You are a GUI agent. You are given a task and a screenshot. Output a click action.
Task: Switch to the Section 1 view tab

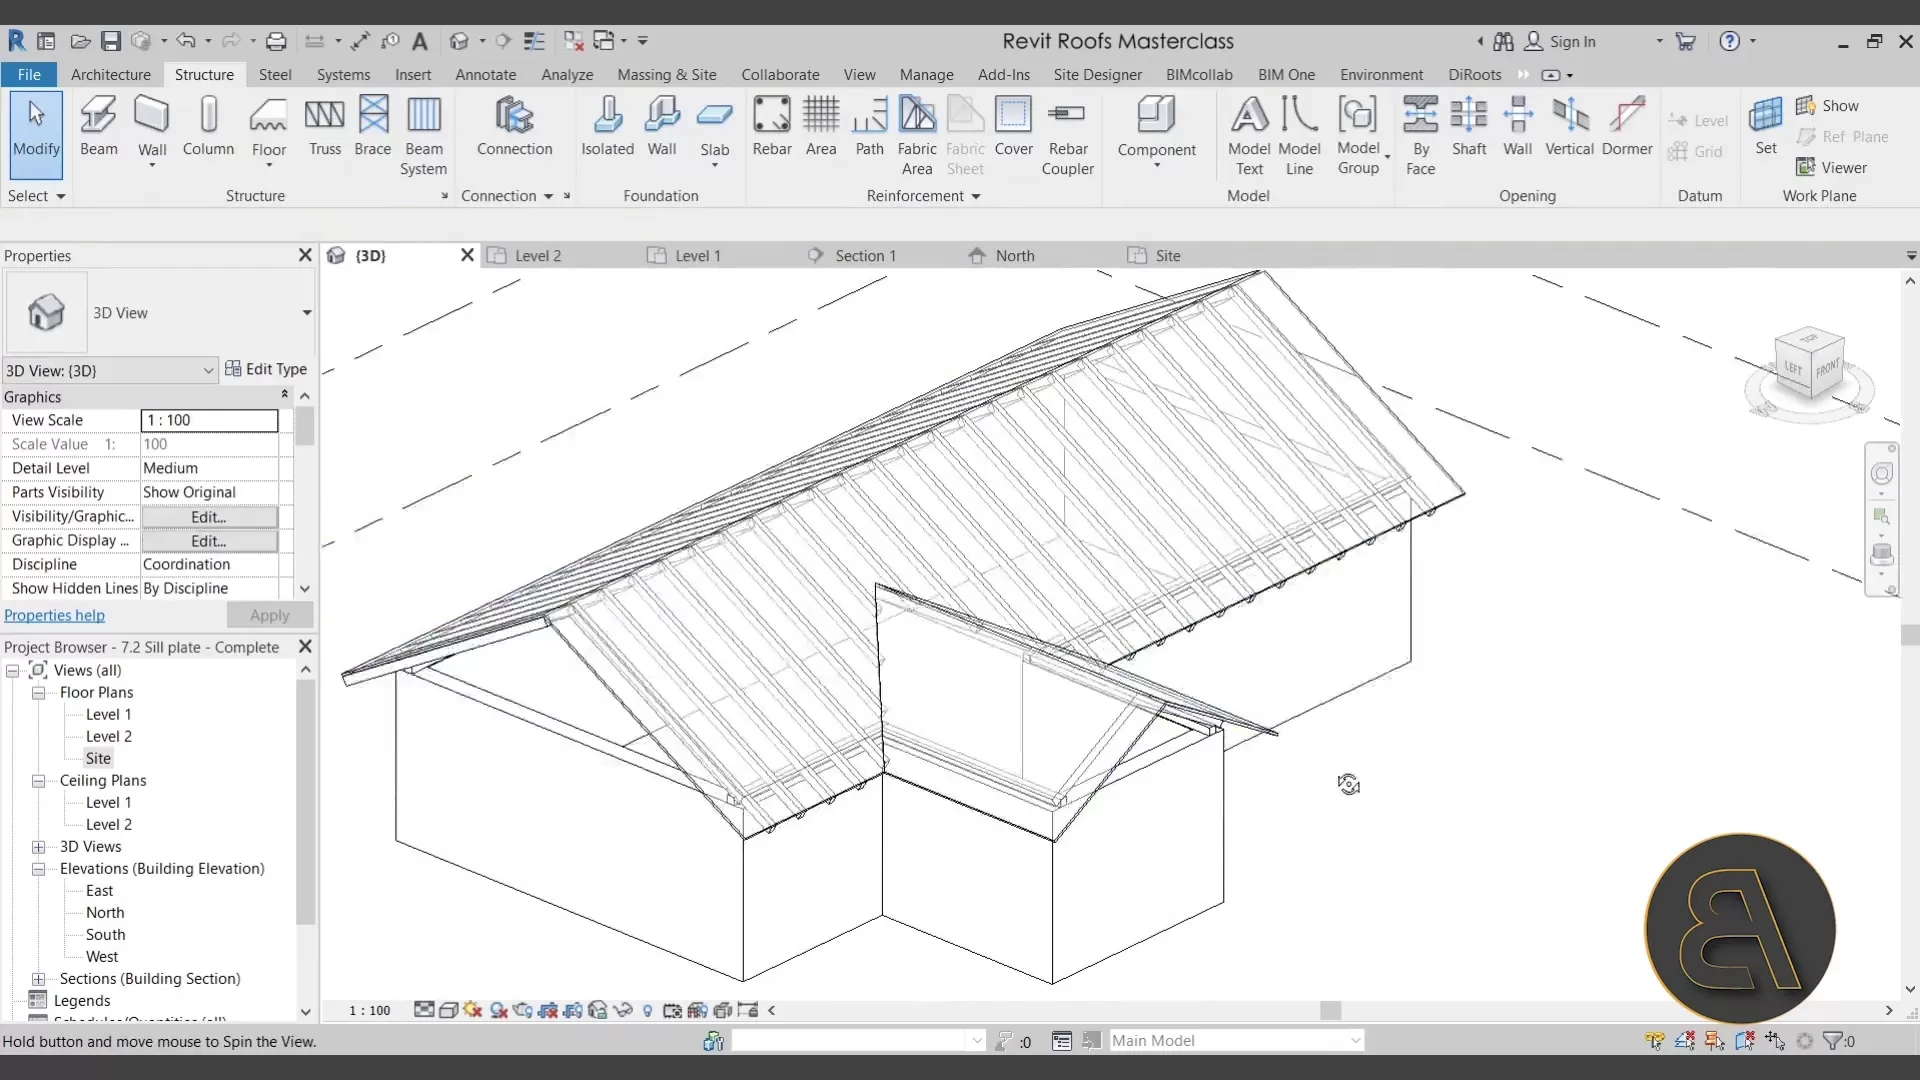(x=865, y=256)
